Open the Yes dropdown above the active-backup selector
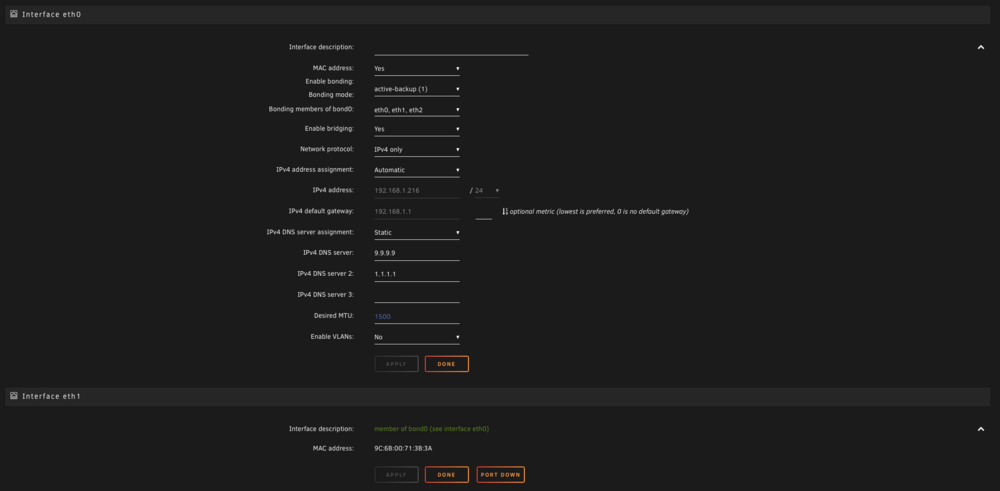Image resolution: width=1000 pixels, height=491 pixels. tap(416, 68)
